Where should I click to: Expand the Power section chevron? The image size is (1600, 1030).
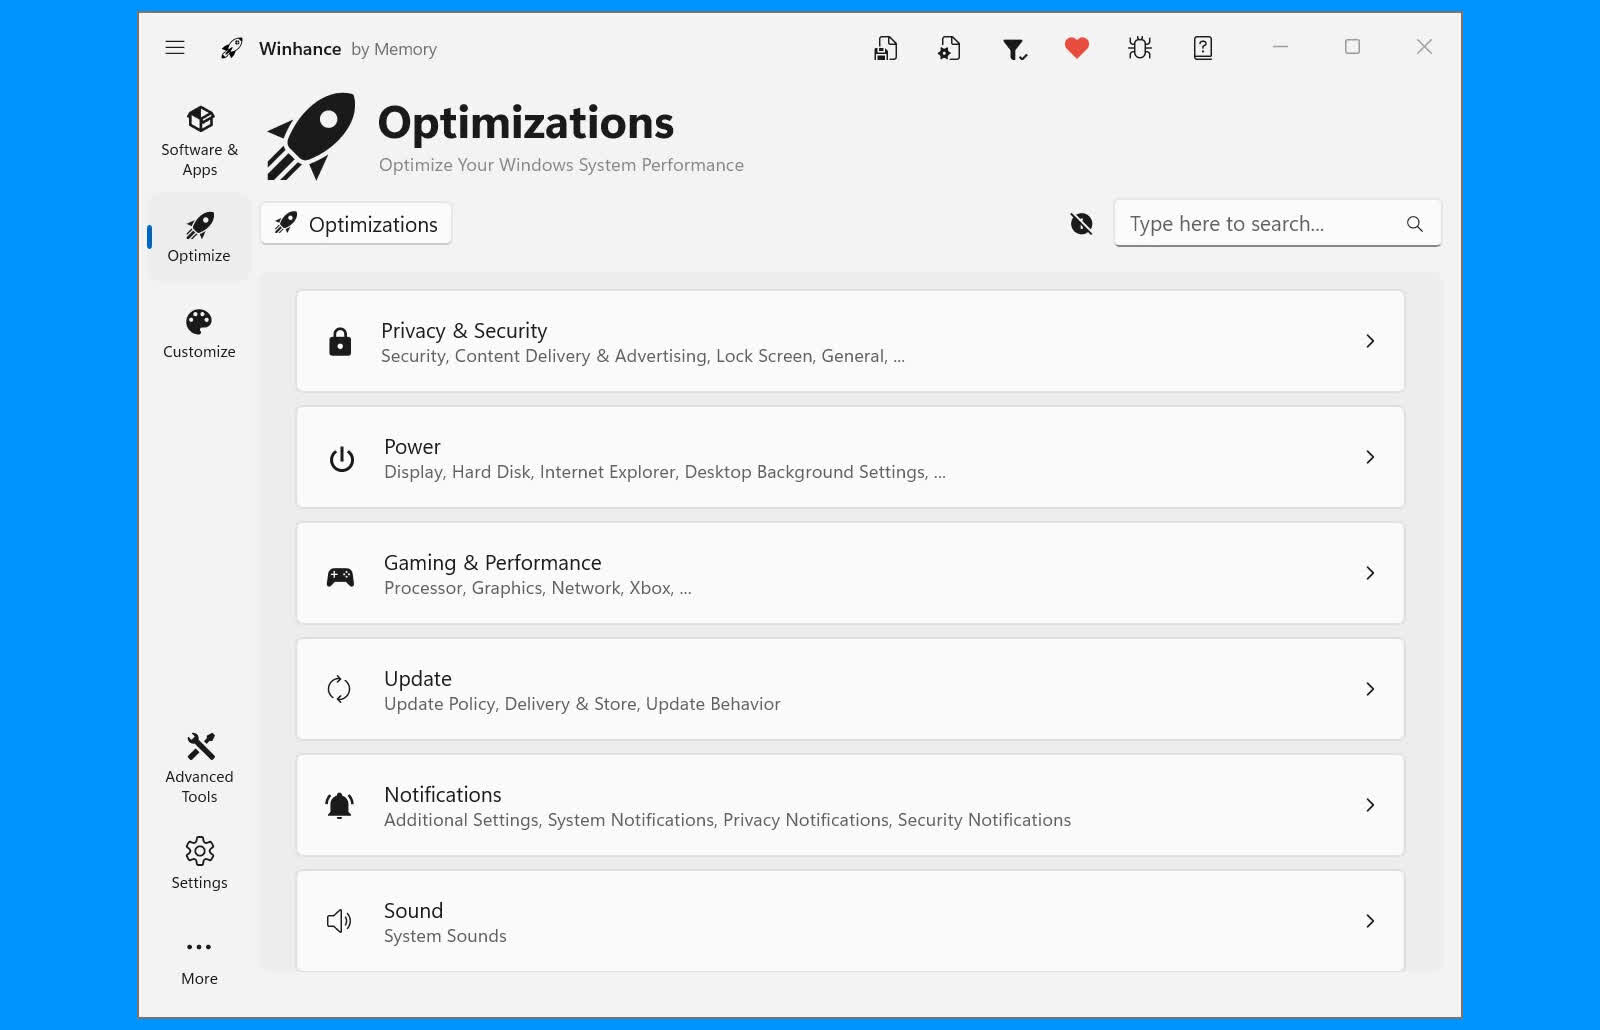[x=1370, y=457]
